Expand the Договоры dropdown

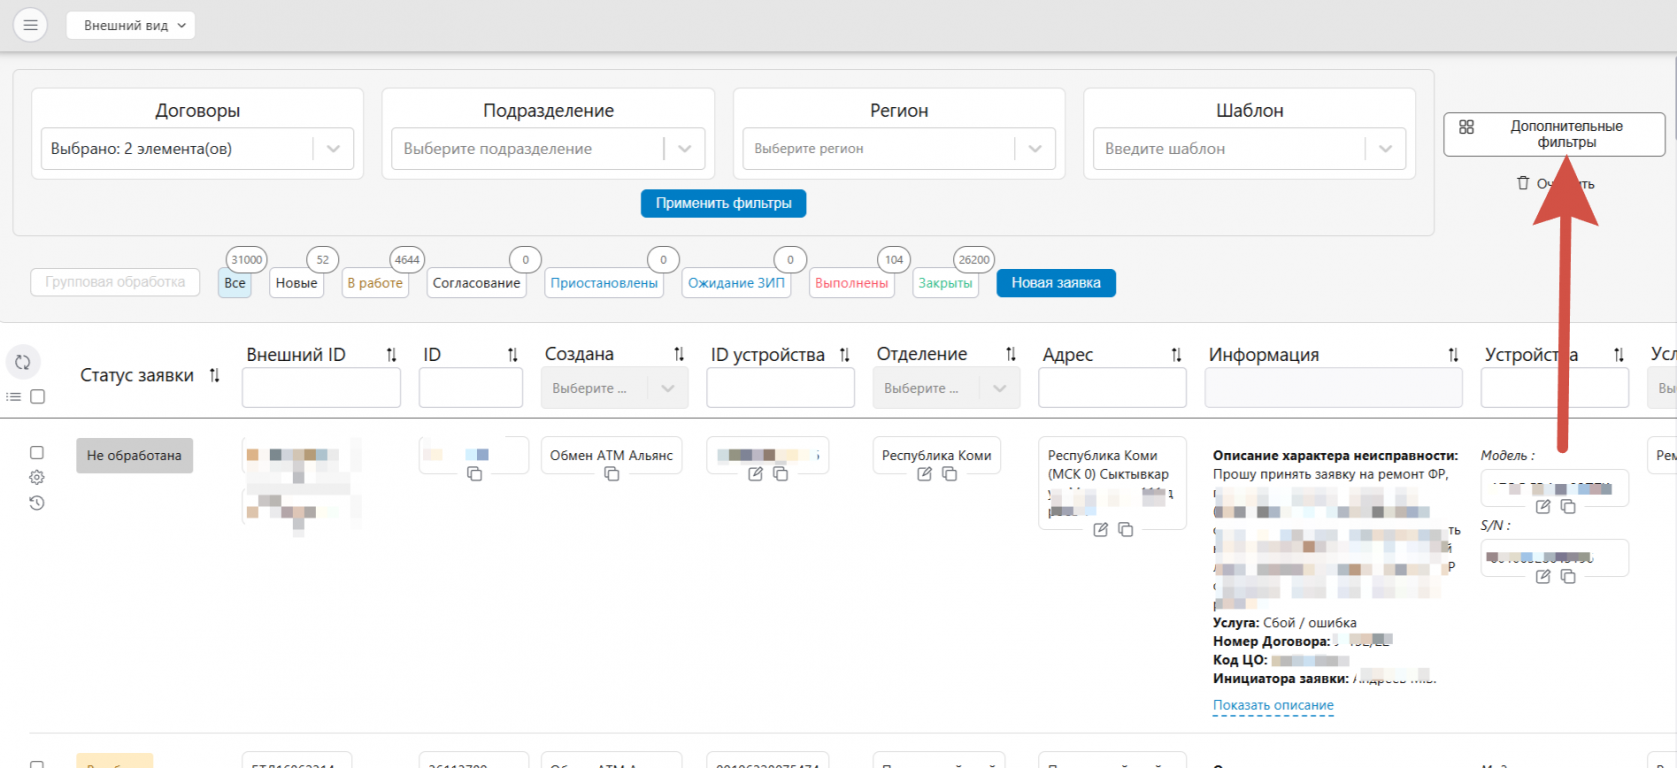coord(333,149)
